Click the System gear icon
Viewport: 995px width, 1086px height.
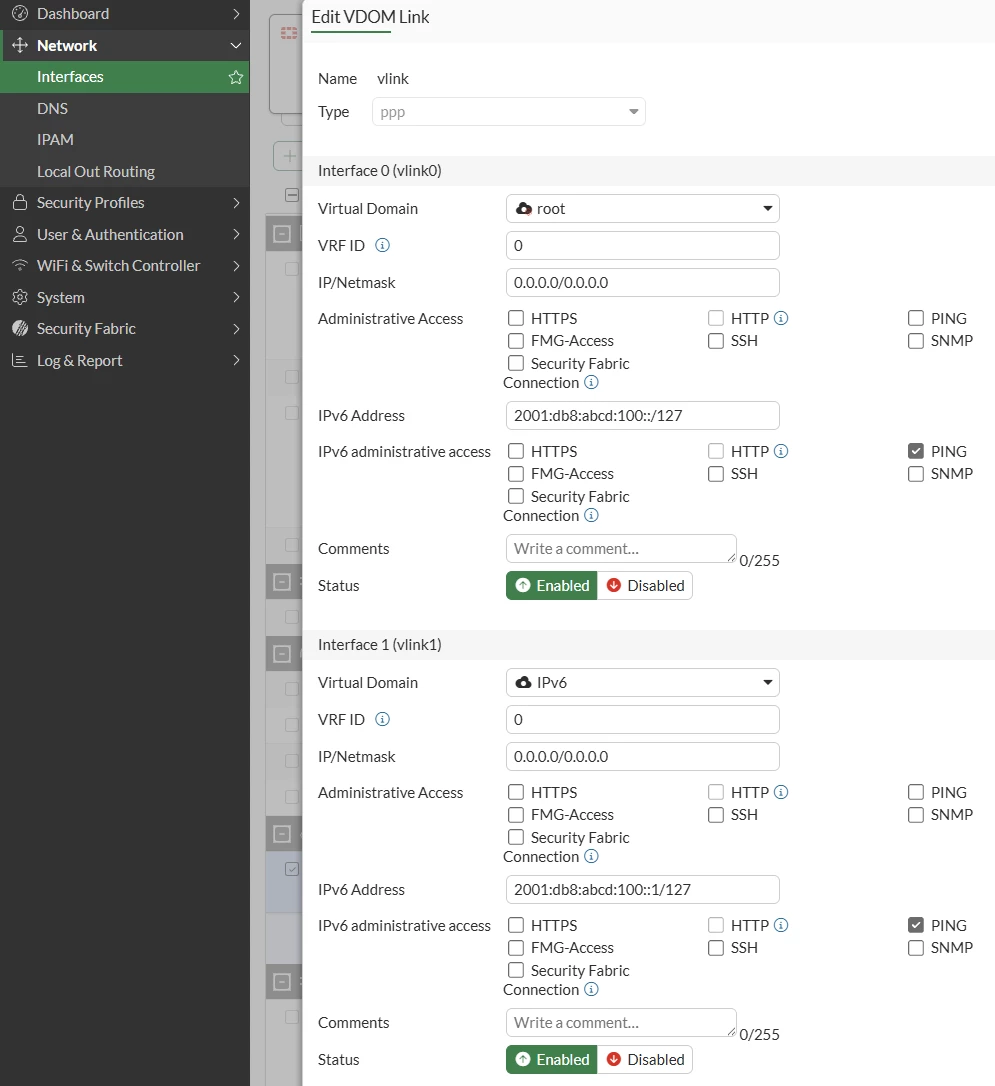tap(20, 297)
